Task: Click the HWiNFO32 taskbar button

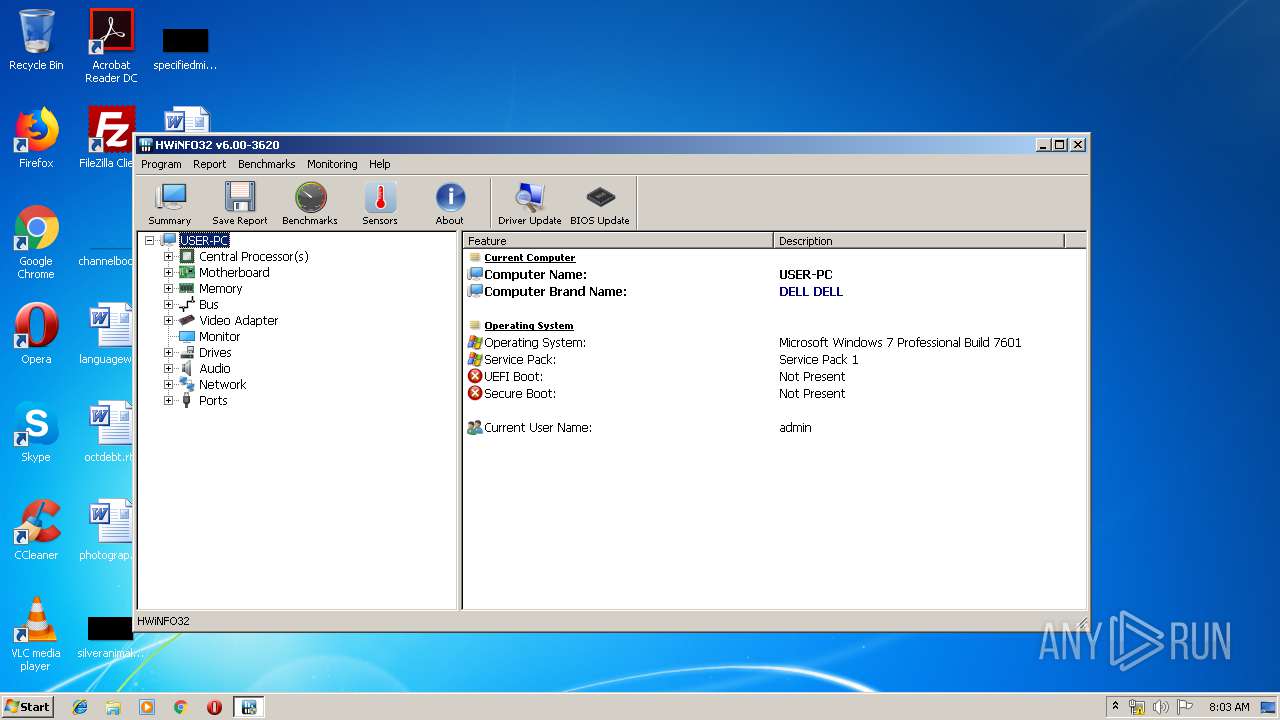Action: pyautogui.click(x=248, y=707)
